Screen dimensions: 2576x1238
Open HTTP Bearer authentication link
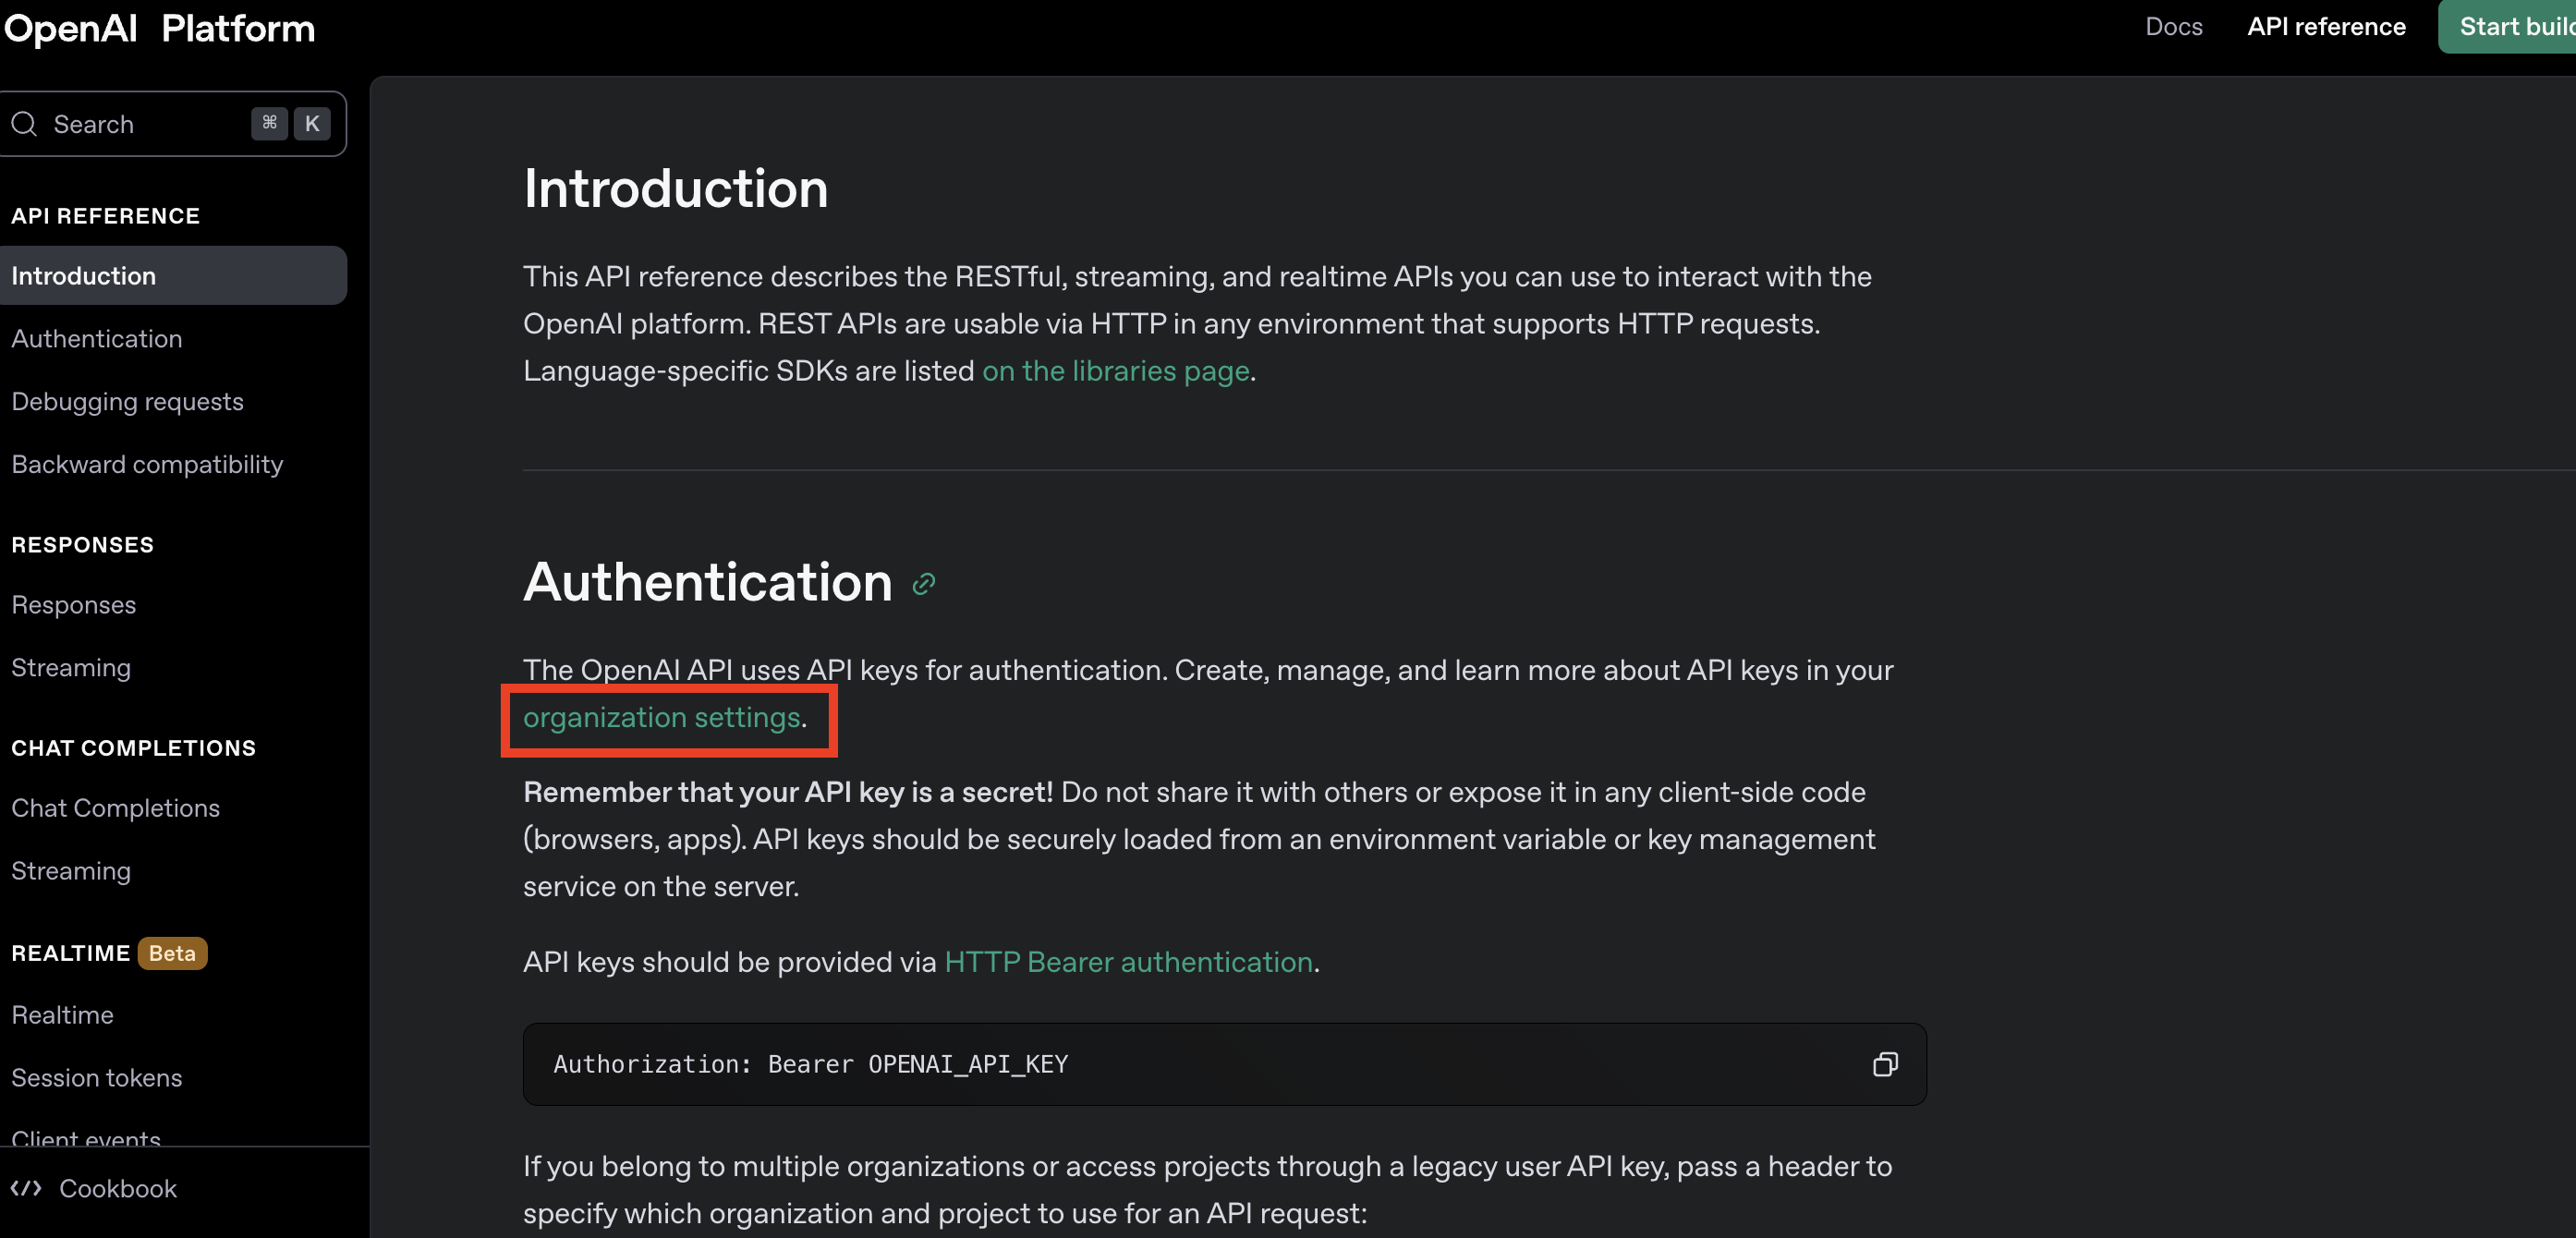tap(1128, 962)
